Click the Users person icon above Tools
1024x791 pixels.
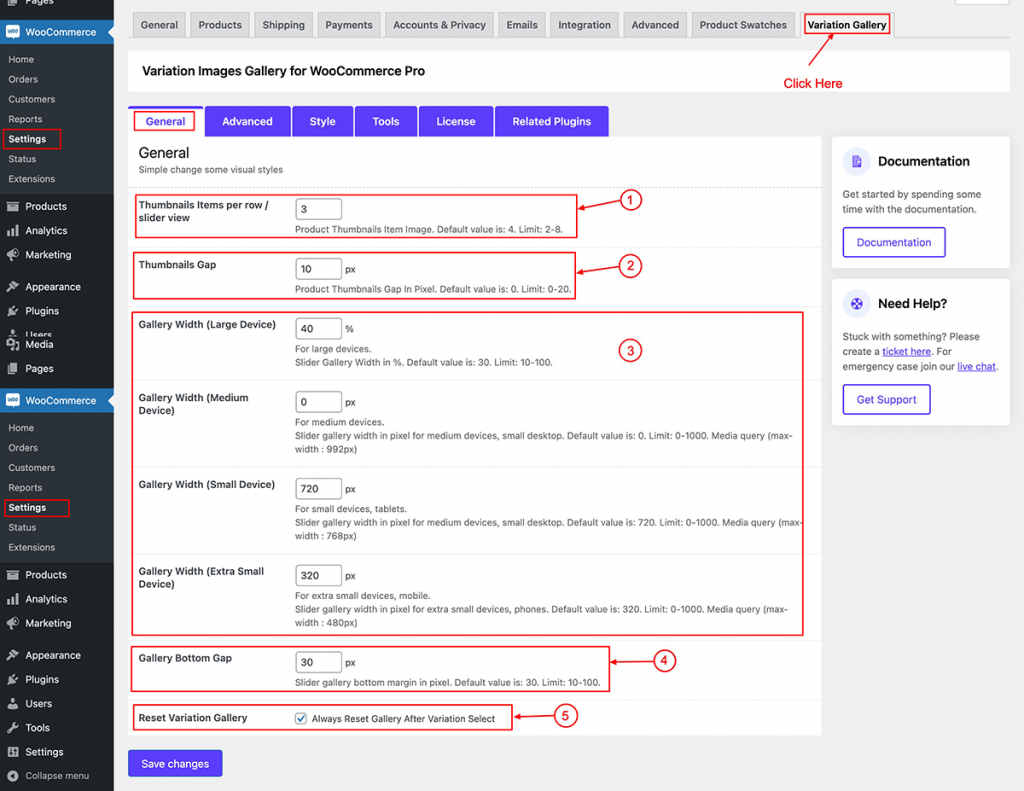point(12,703)
